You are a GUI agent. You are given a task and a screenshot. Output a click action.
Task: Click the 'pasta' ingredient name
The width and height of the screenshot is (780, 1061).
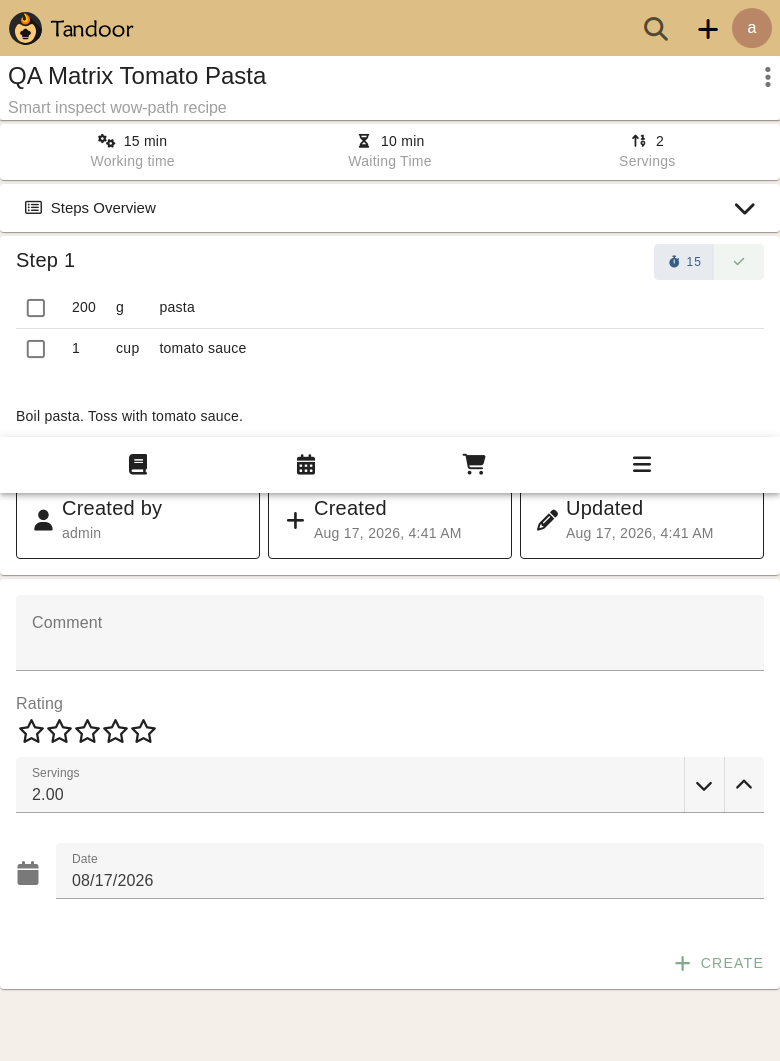coord(177,308)
